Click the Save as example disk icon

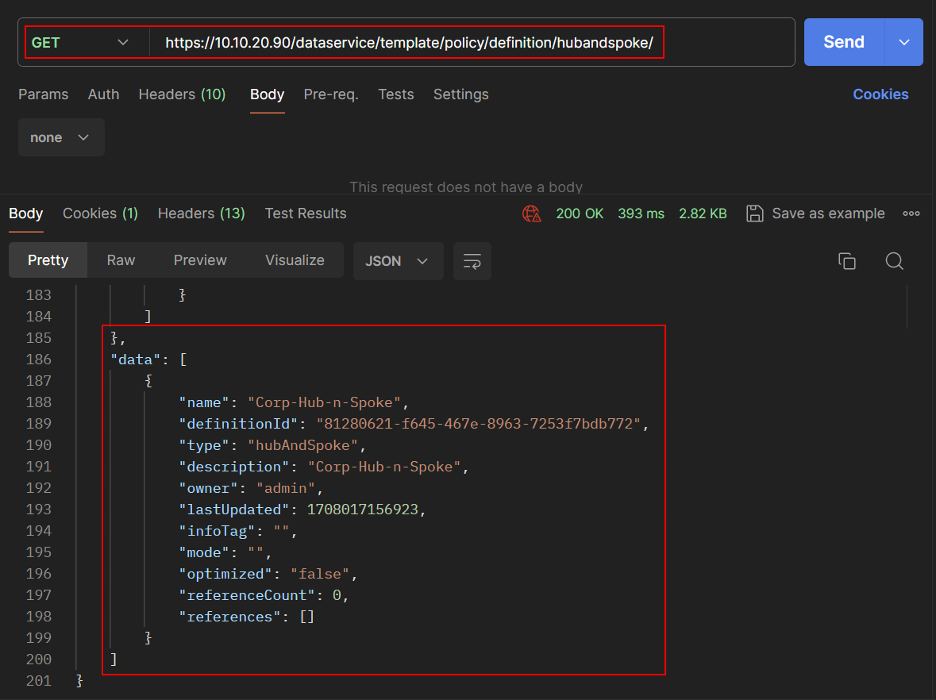tap(755, 213)
